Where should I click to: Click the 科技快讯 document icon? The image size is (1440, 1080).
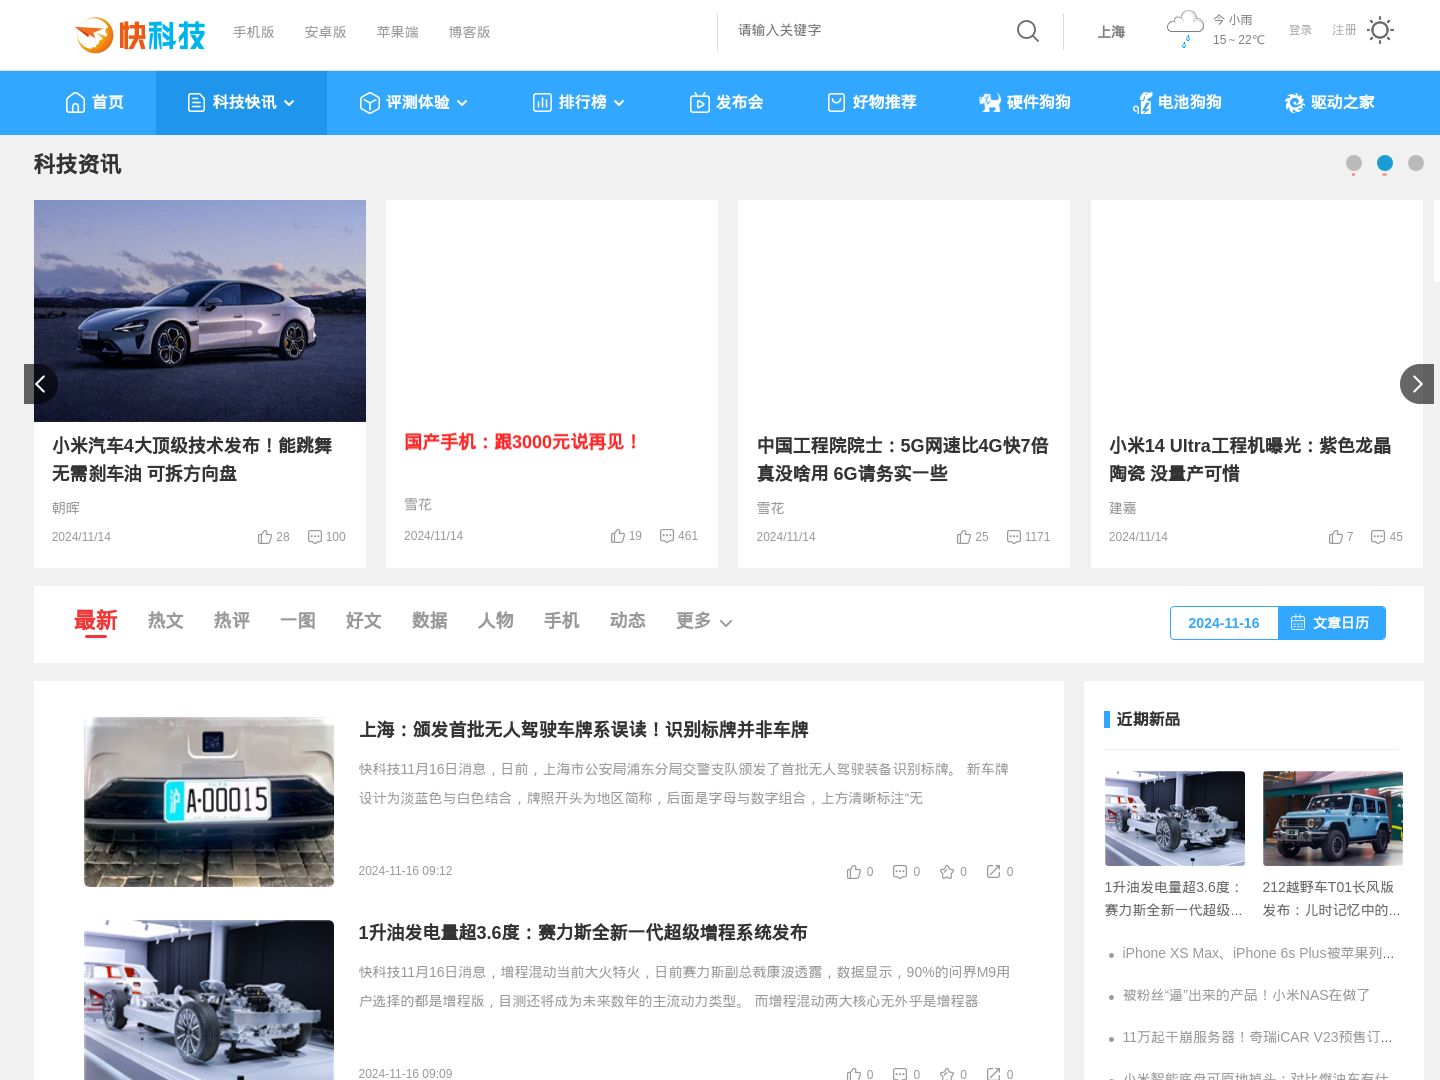click(x=197, y=102)
